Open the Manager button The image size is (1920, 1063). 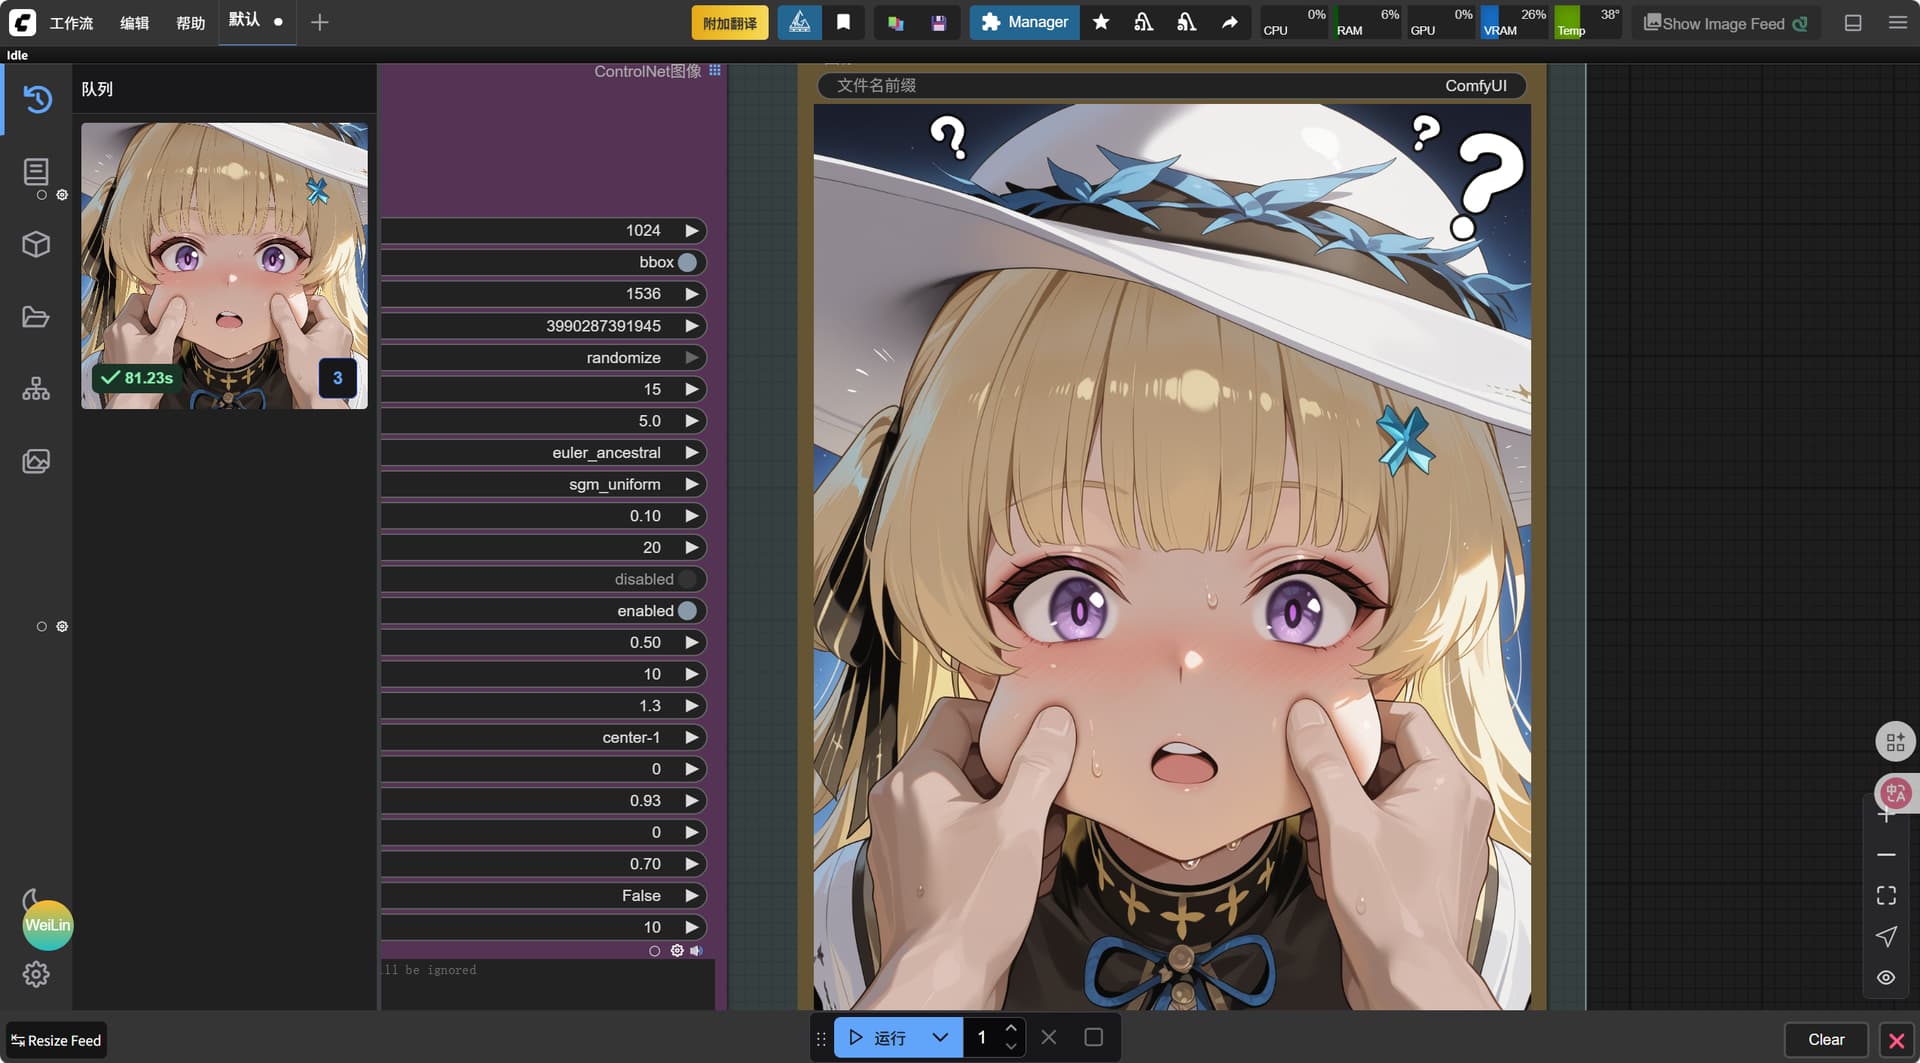(x=1024, y=22)
